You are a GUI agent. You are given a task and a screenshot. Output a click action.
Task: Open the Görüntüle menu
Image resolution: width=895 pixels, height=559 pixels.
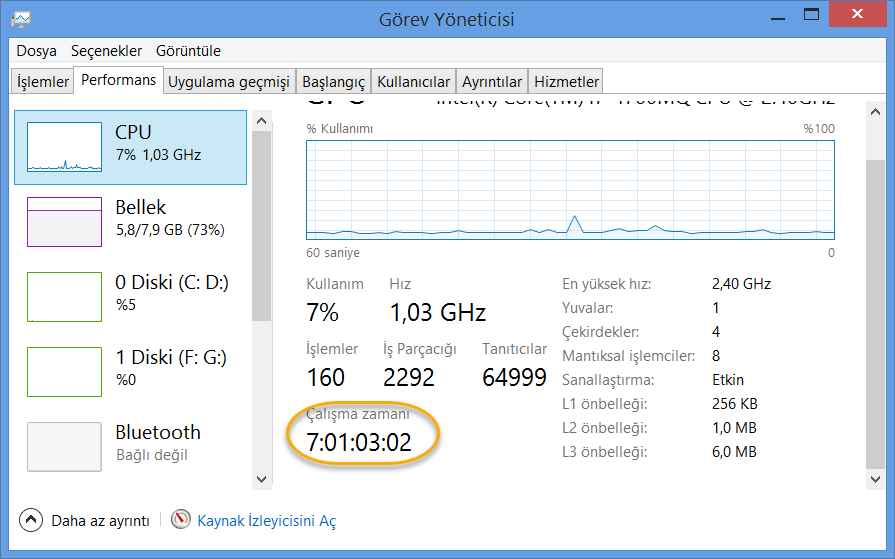pos(188,51)
